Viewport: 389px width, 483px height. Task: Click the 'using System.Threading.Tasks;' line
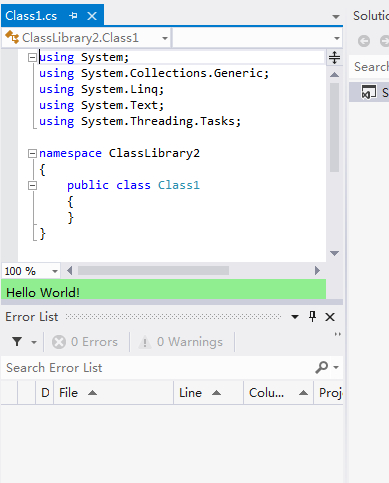click(x=140, y=121)
